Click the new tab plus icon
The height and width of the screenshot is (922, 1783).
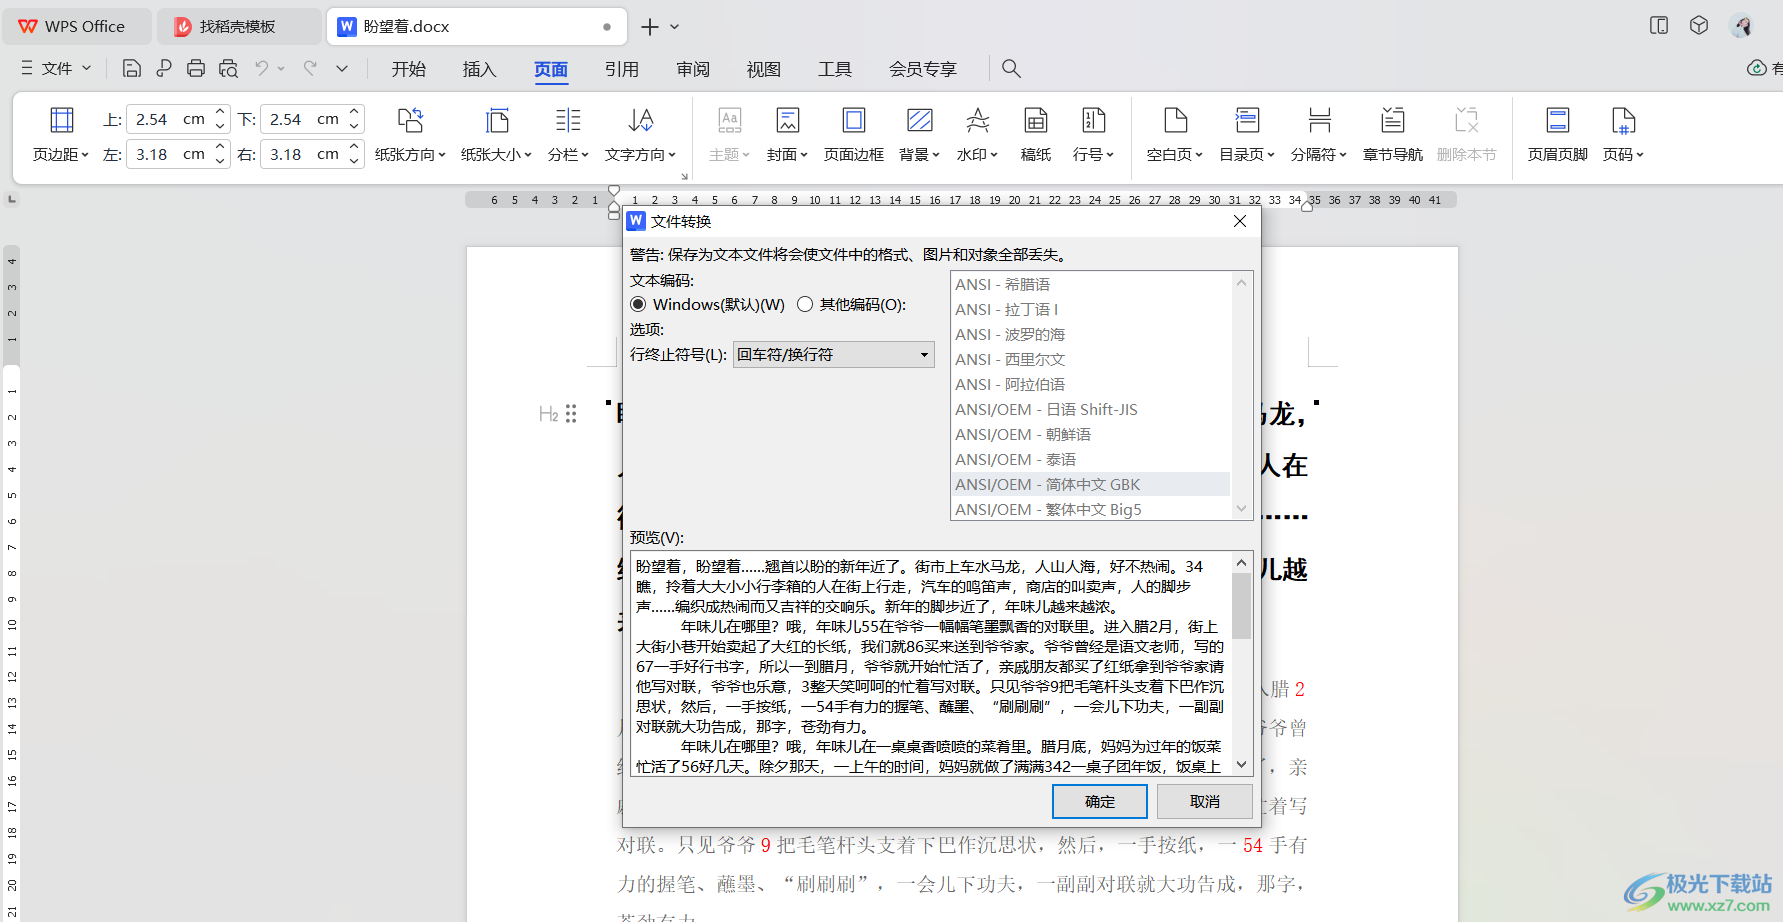pyautogui.click(x=650, y=27)
